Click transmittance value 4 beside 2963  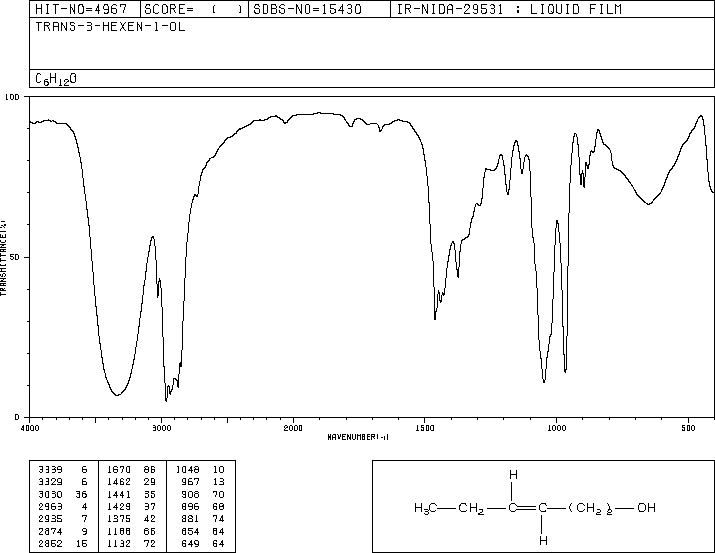[x=84, y=506]
